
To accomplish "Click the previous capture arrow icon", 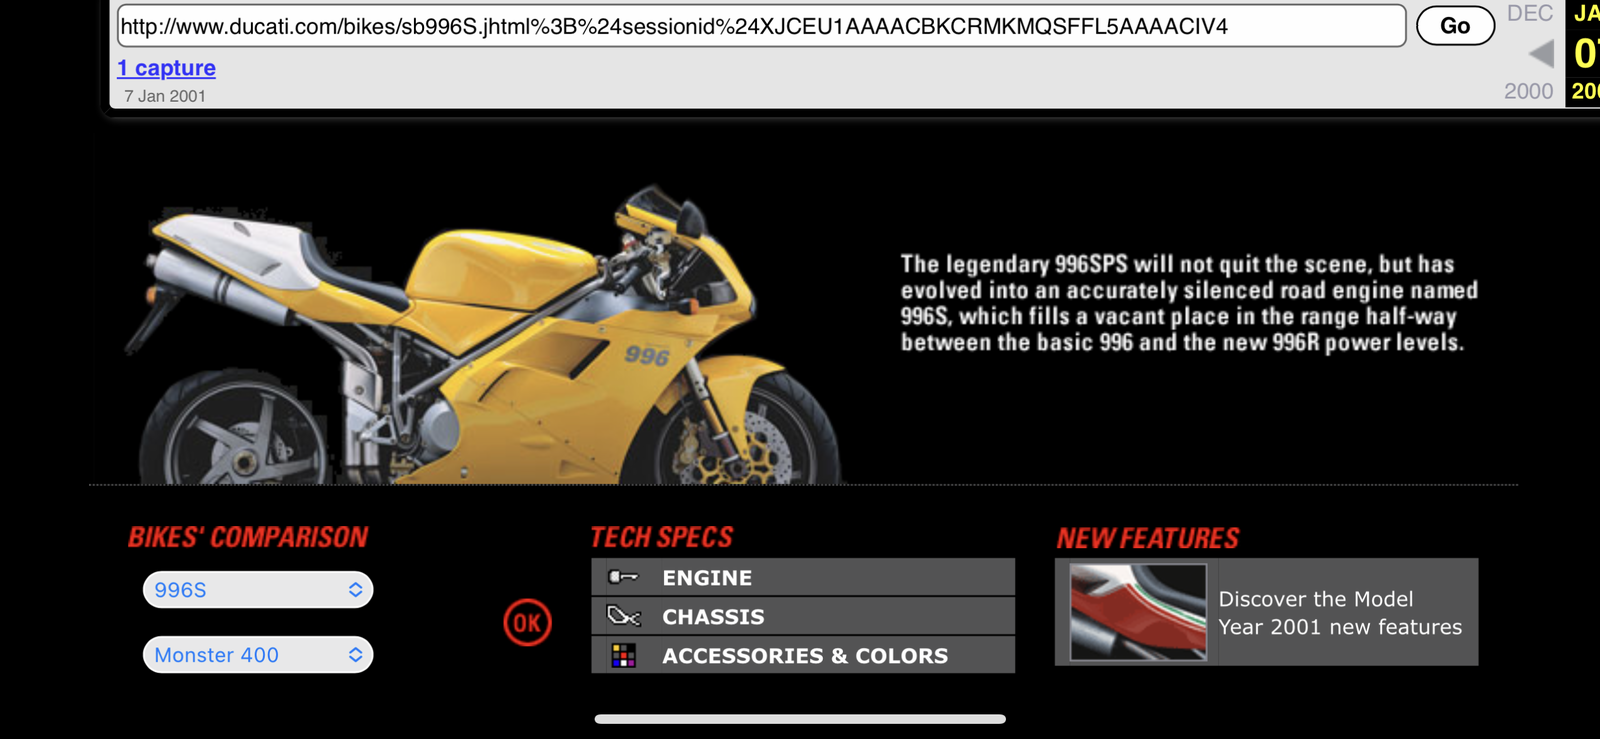I will tap(1541, 53).
